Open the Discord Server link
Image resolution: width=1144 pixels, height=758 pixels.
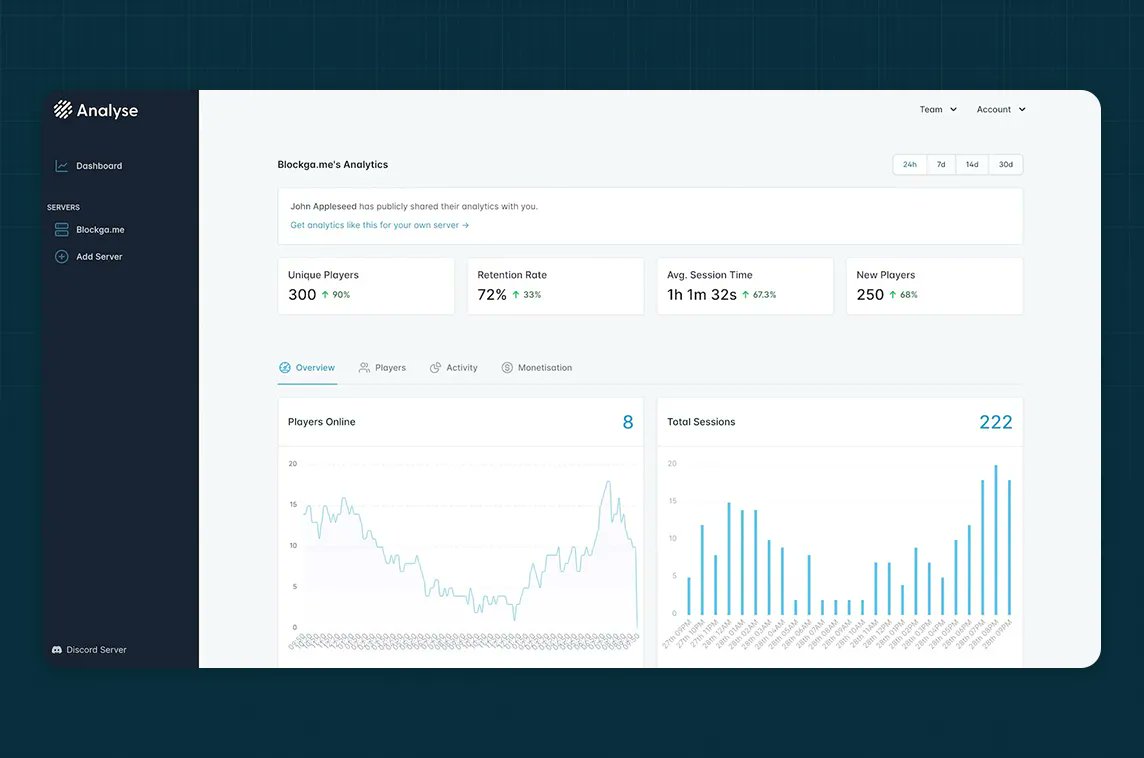89,649
